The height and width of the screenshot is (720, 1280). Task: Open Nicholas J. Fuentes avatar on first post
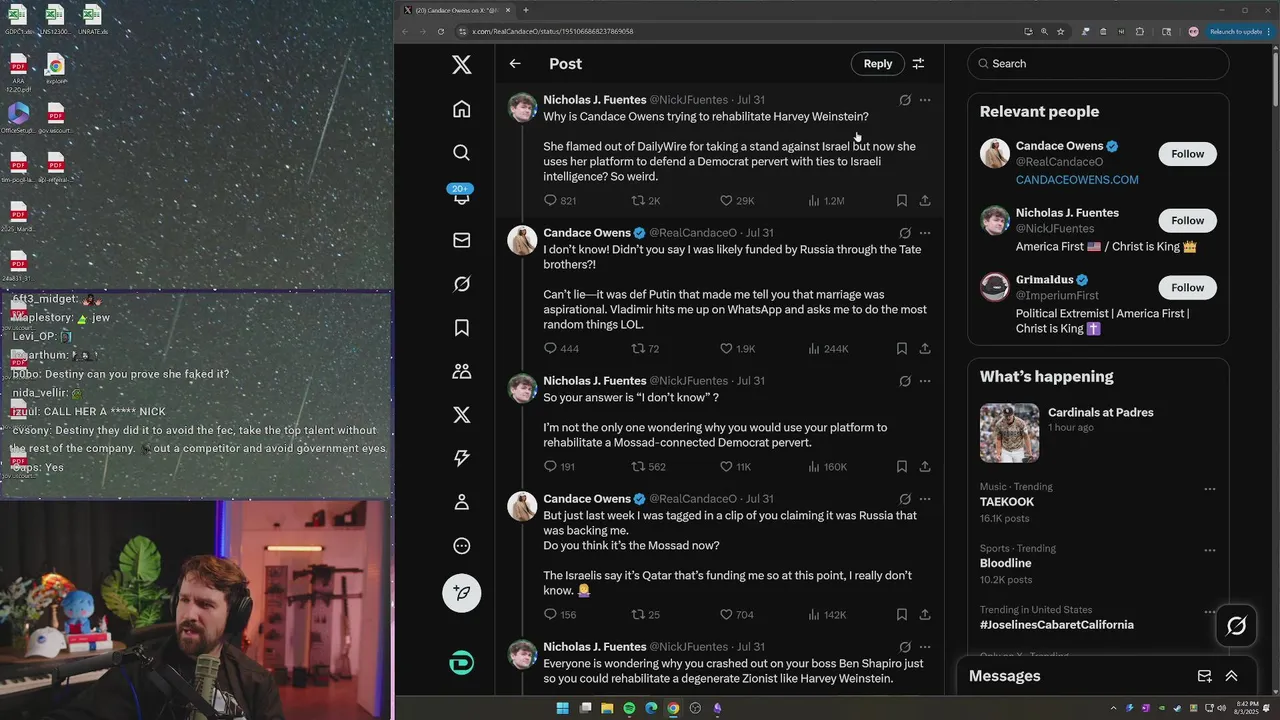(x=522, y=107)
